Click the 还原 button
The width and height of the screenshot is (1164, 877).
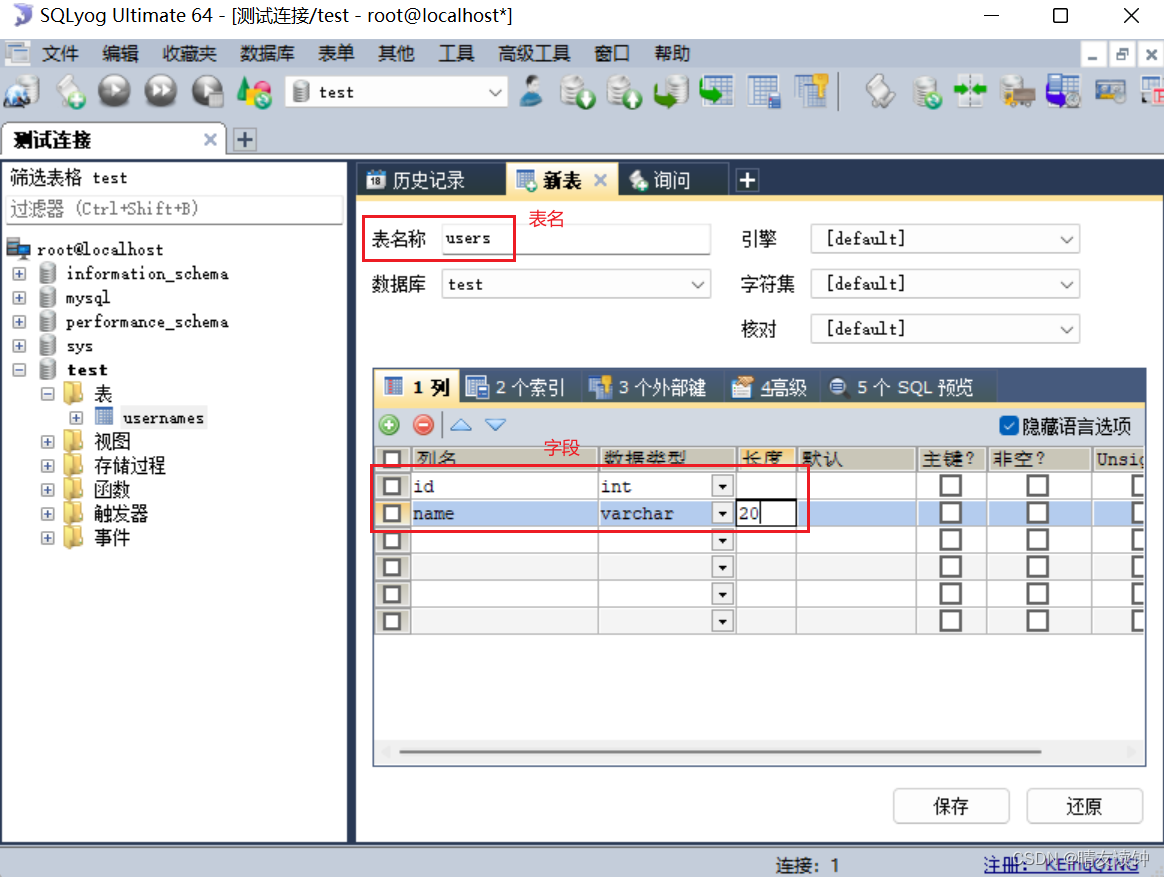(x=1084, y=806)
